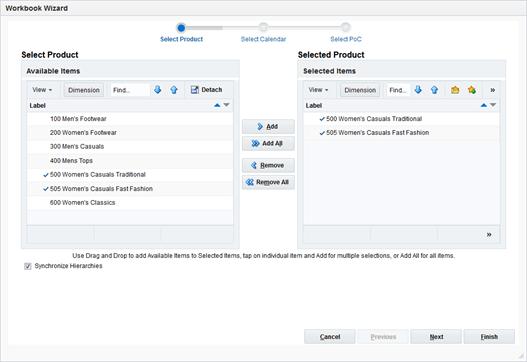Select 500 Women's Casuals Traditional in Selected Items

(401, 119)
